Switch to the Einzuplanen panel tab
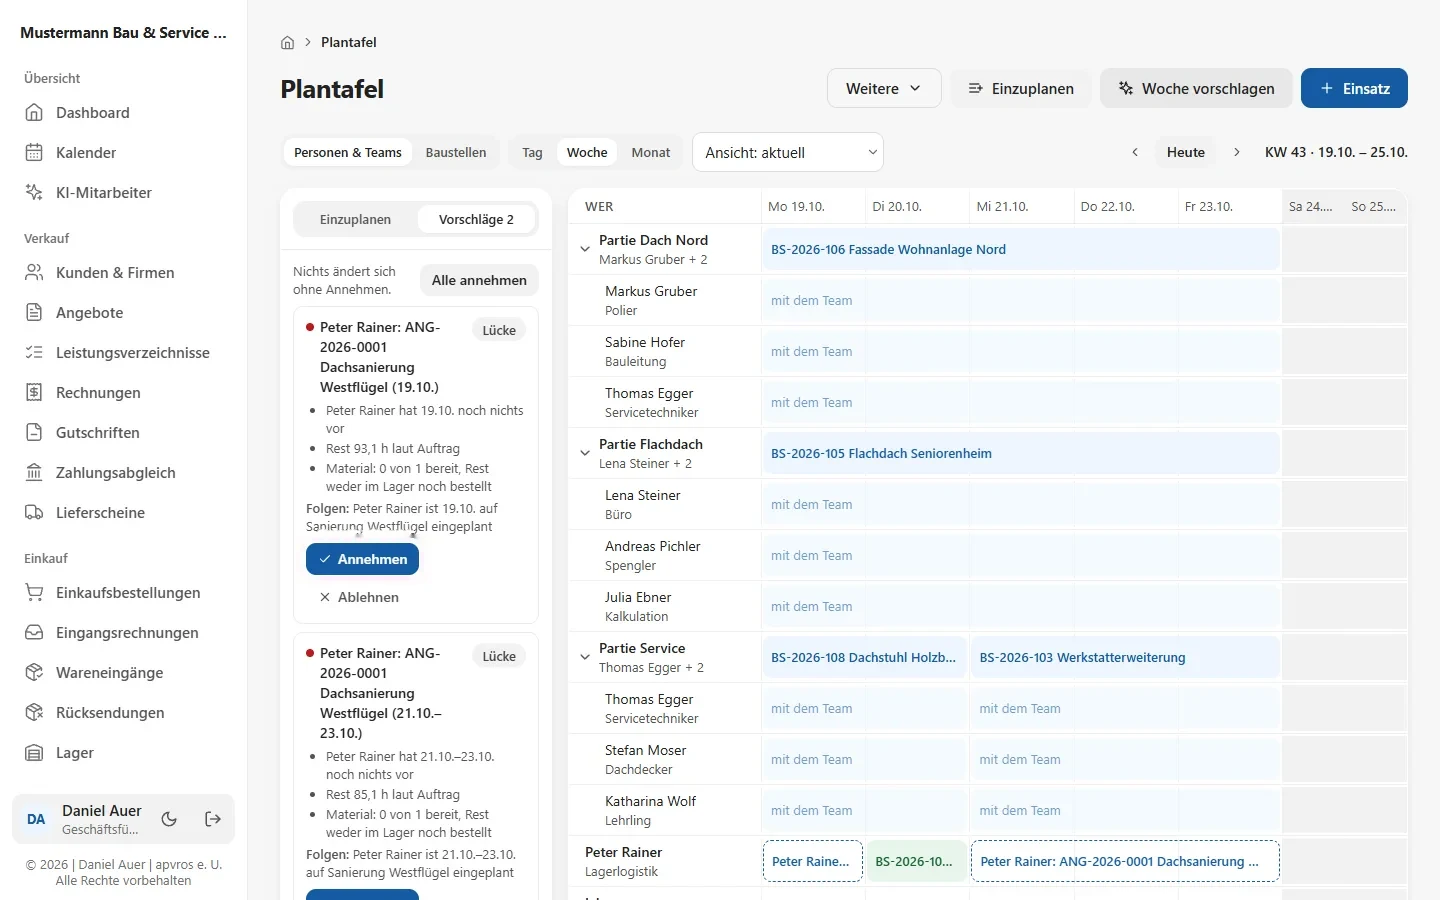The width and height of the screenshot is (1440, 900). coord(355,219)
